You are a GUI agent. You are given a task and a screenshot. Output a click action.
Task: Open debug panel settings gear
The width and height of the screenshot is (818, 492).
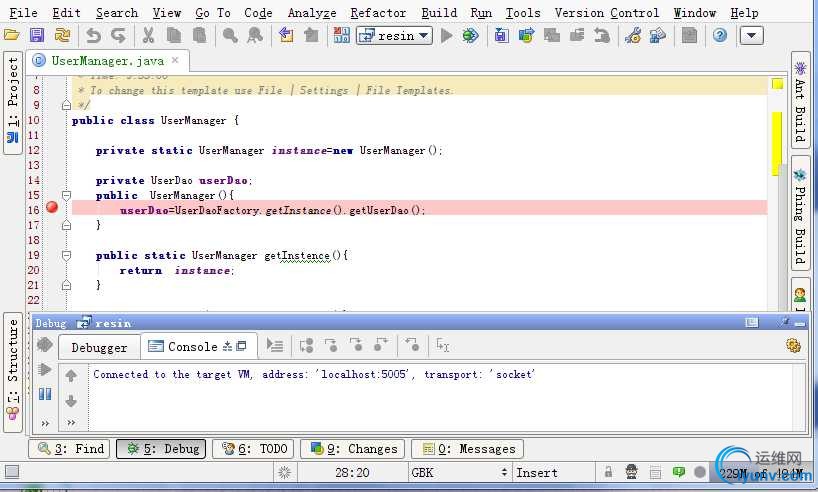tap(793, 345)
